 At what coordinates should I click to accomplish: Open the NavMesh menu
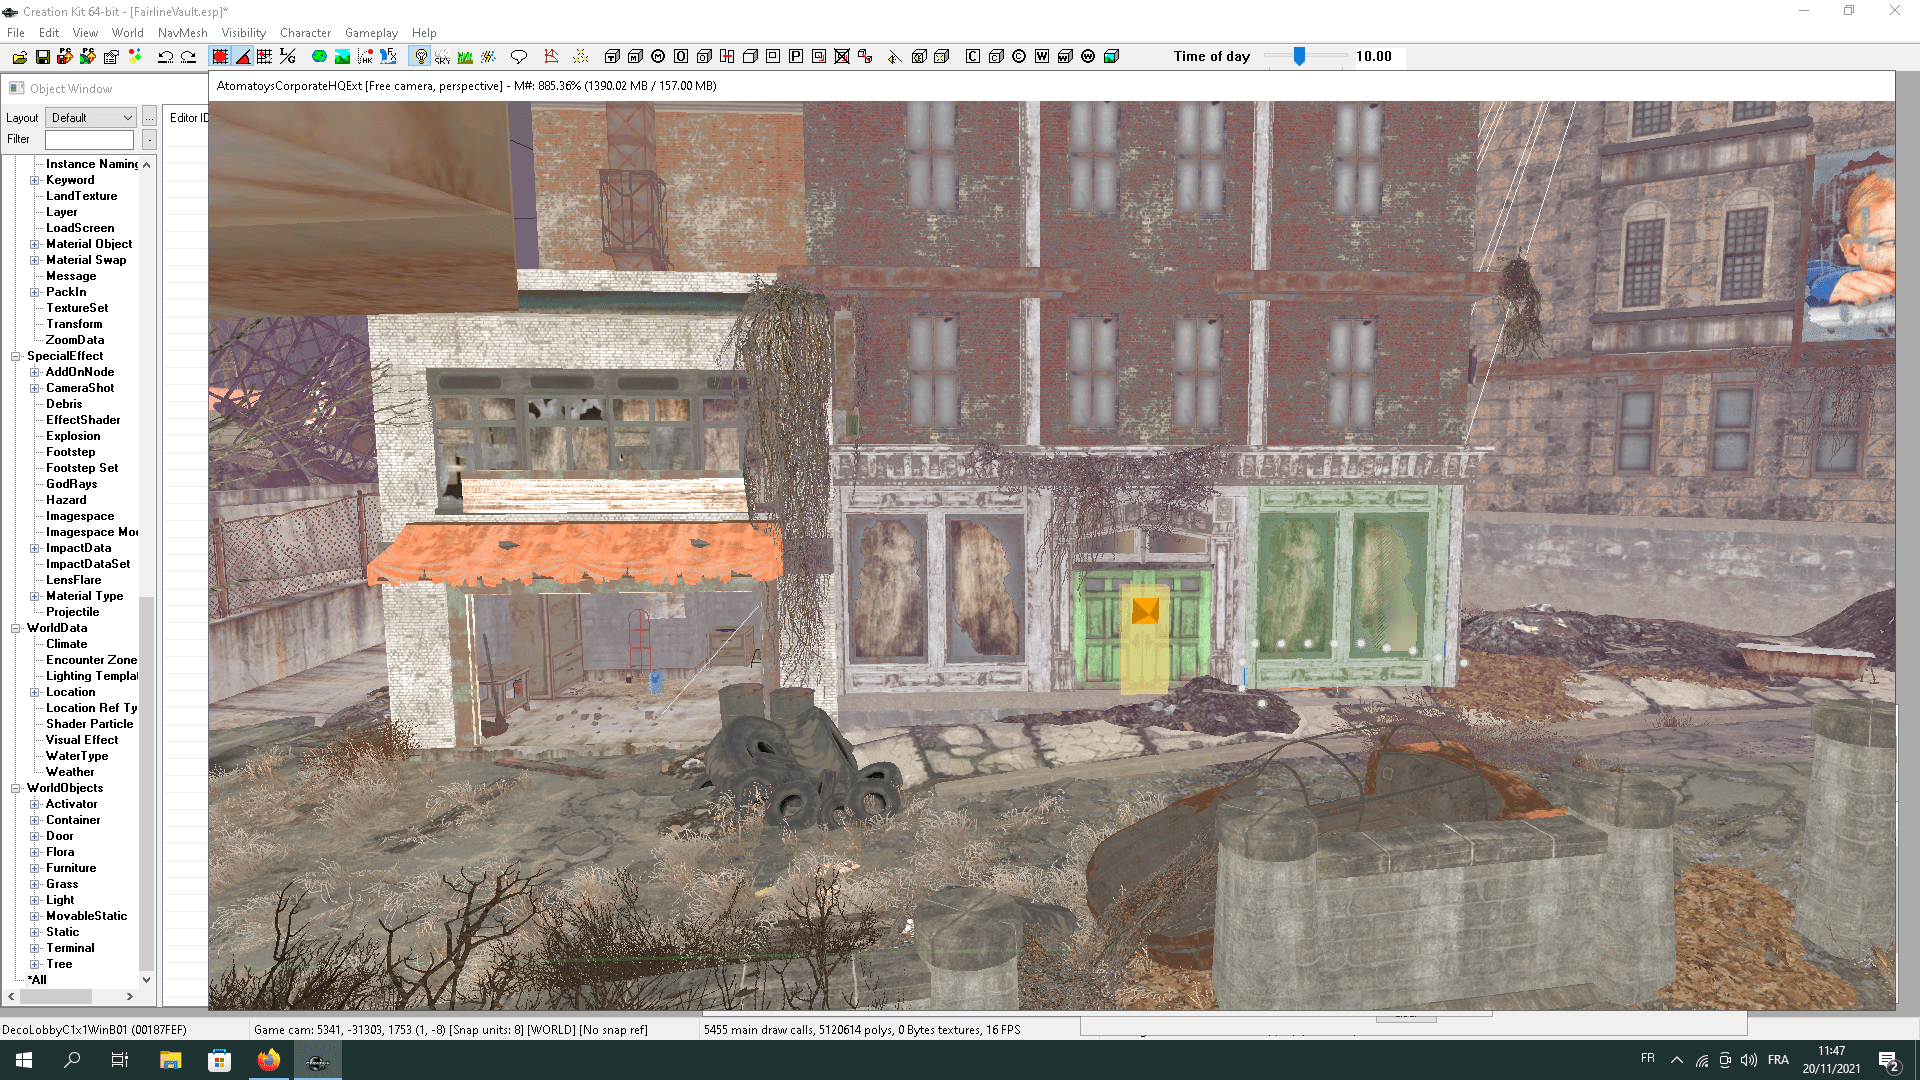click(x=182, y=33)
